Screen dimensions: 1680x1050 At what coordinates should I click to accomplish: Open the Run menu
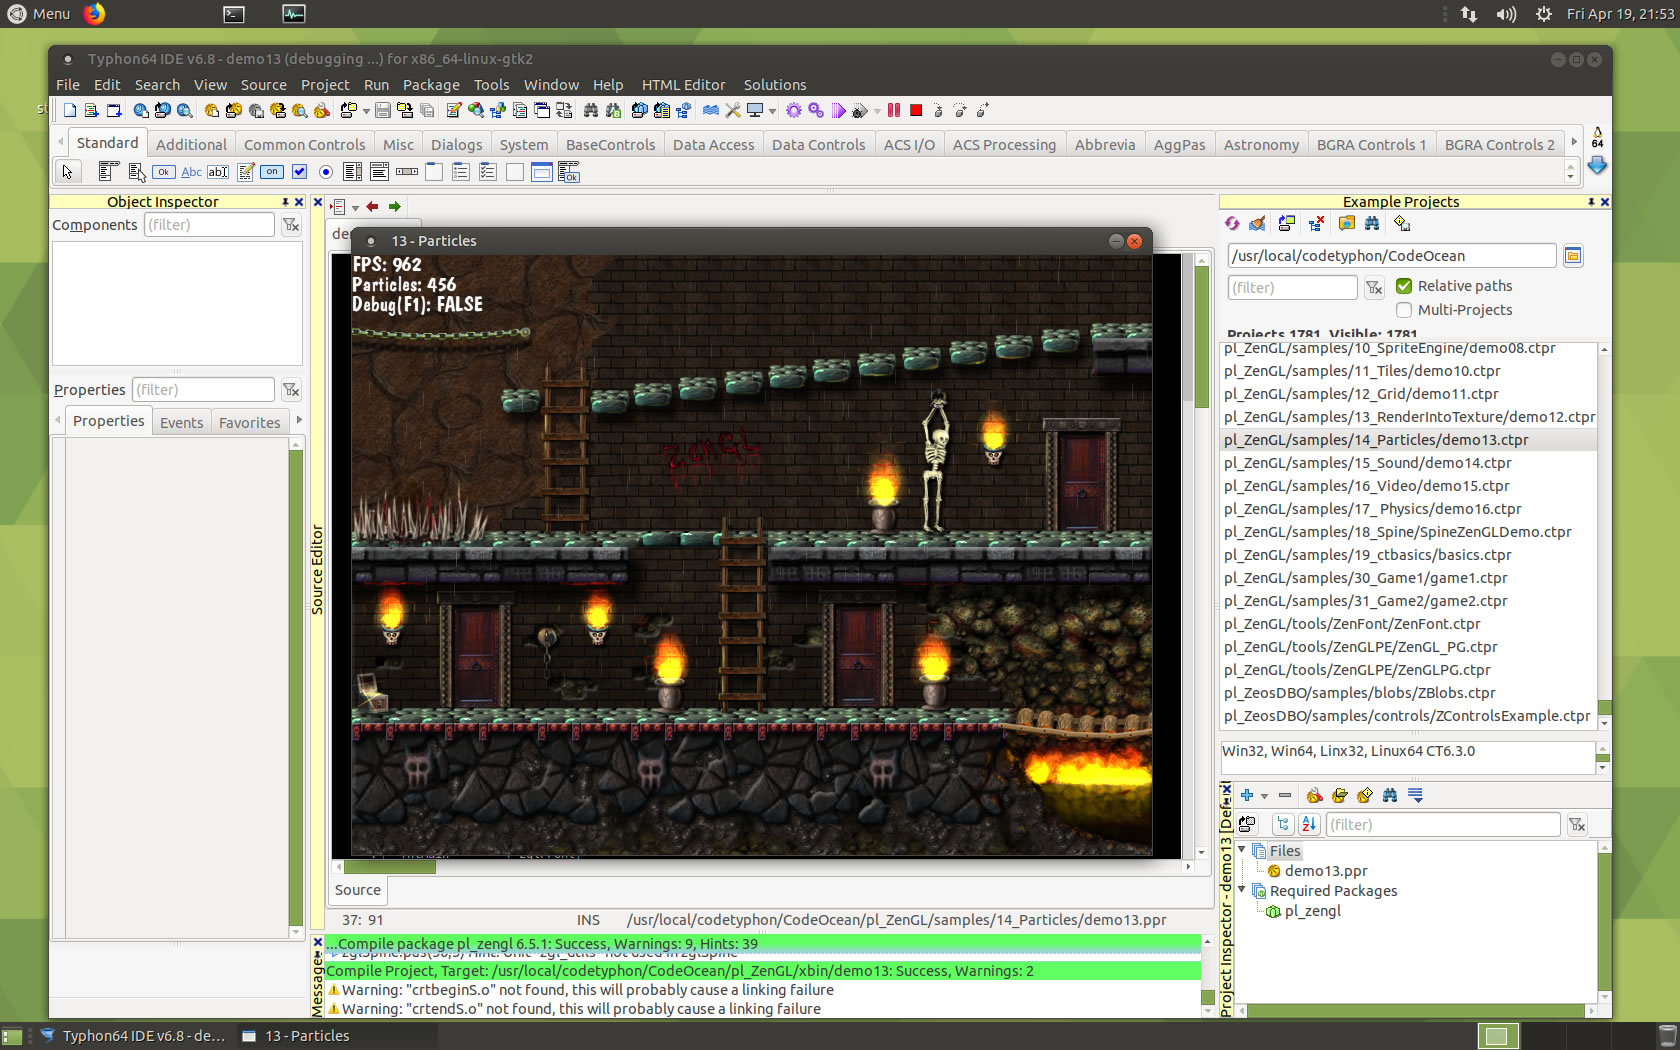(376, 85)
